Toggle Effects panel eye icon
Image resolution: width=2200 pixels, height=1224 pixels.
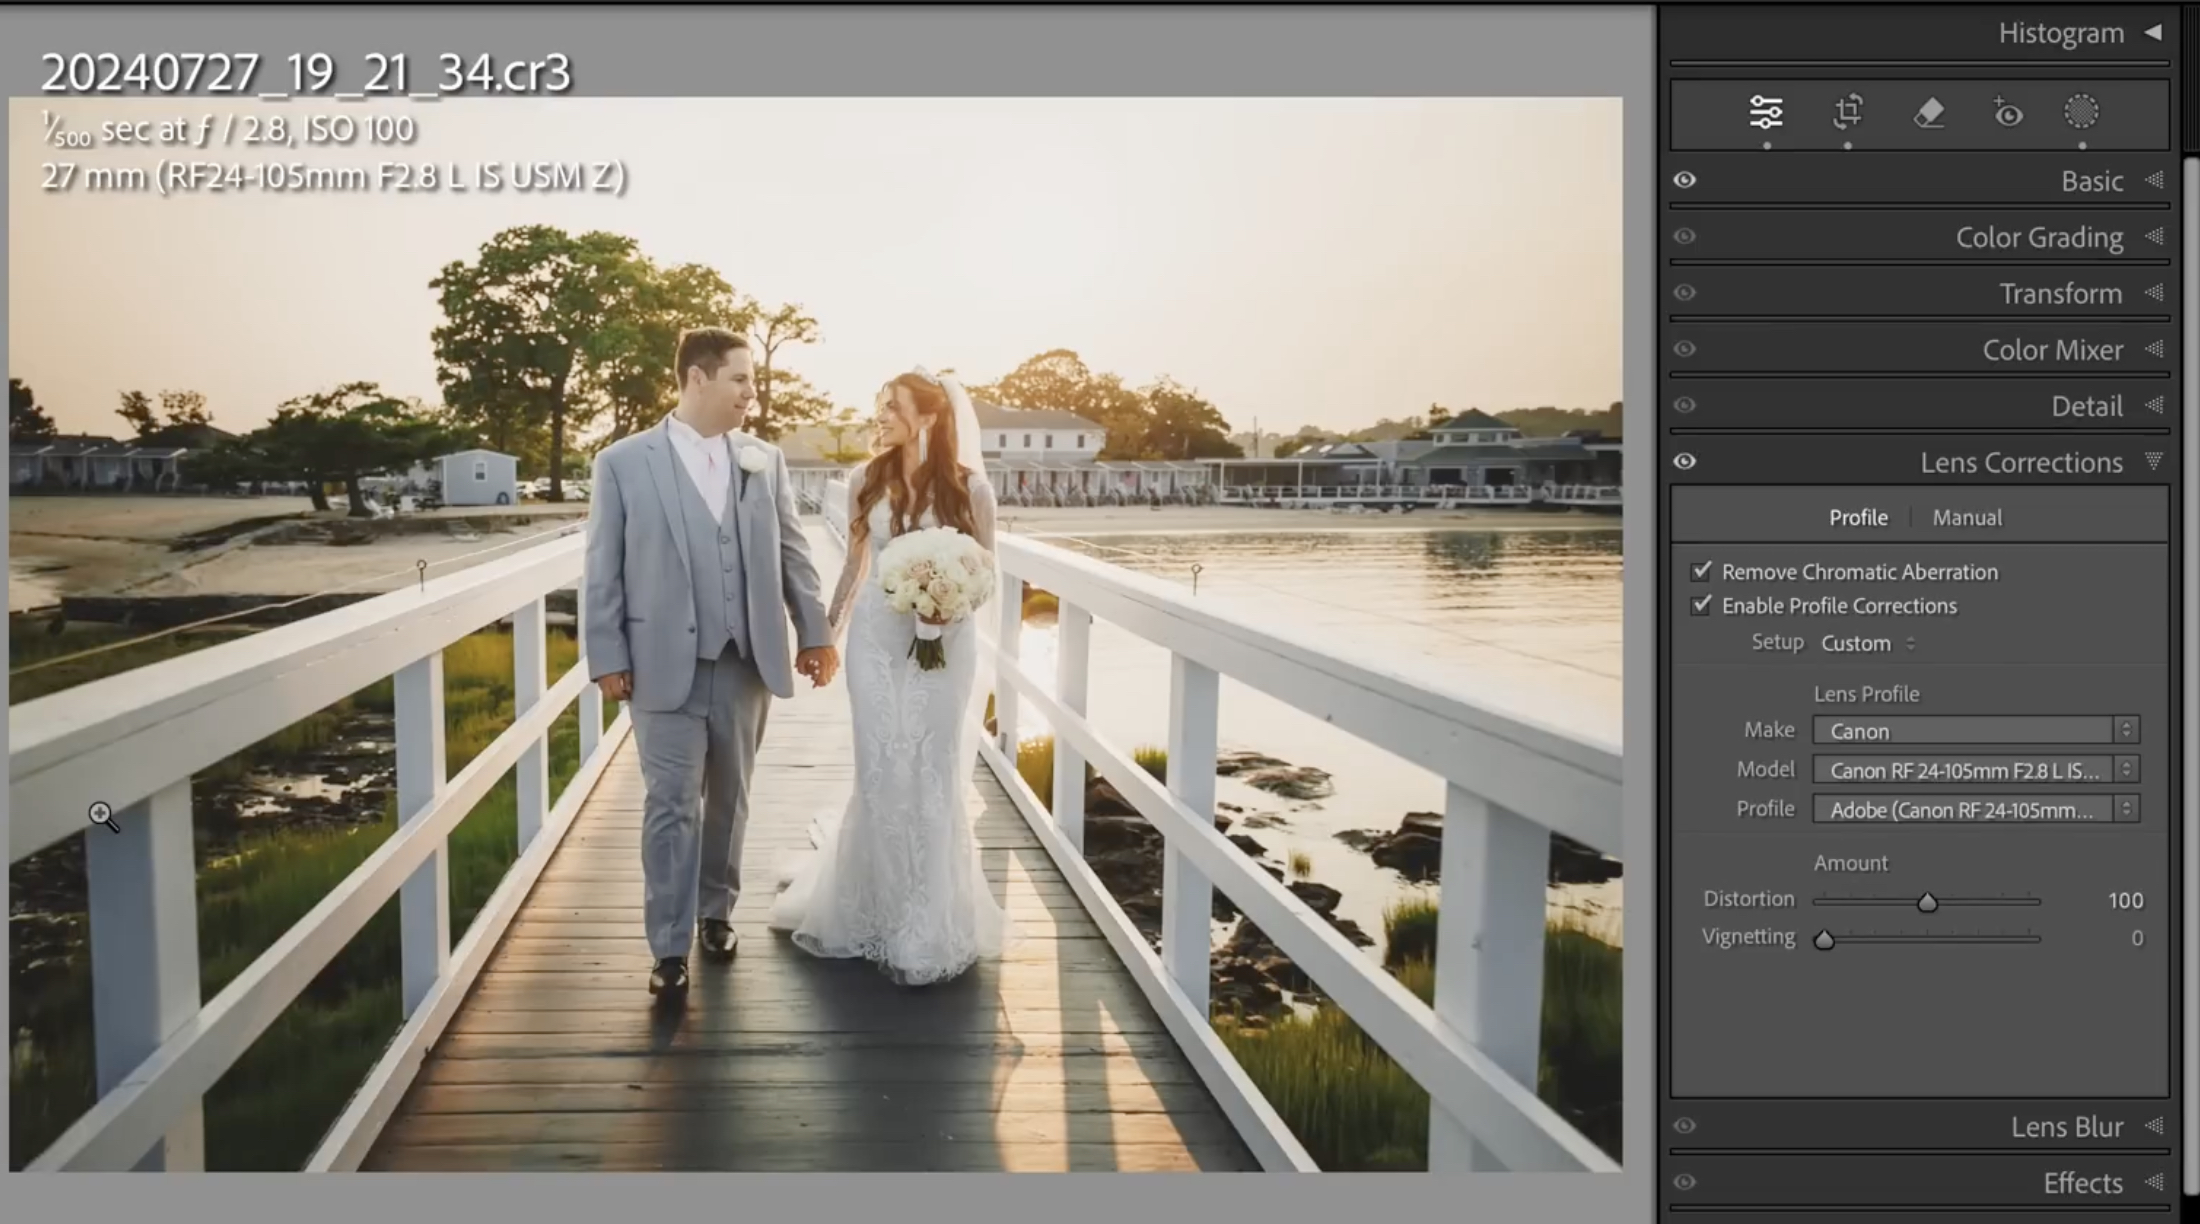[x=1685, y=1182]
